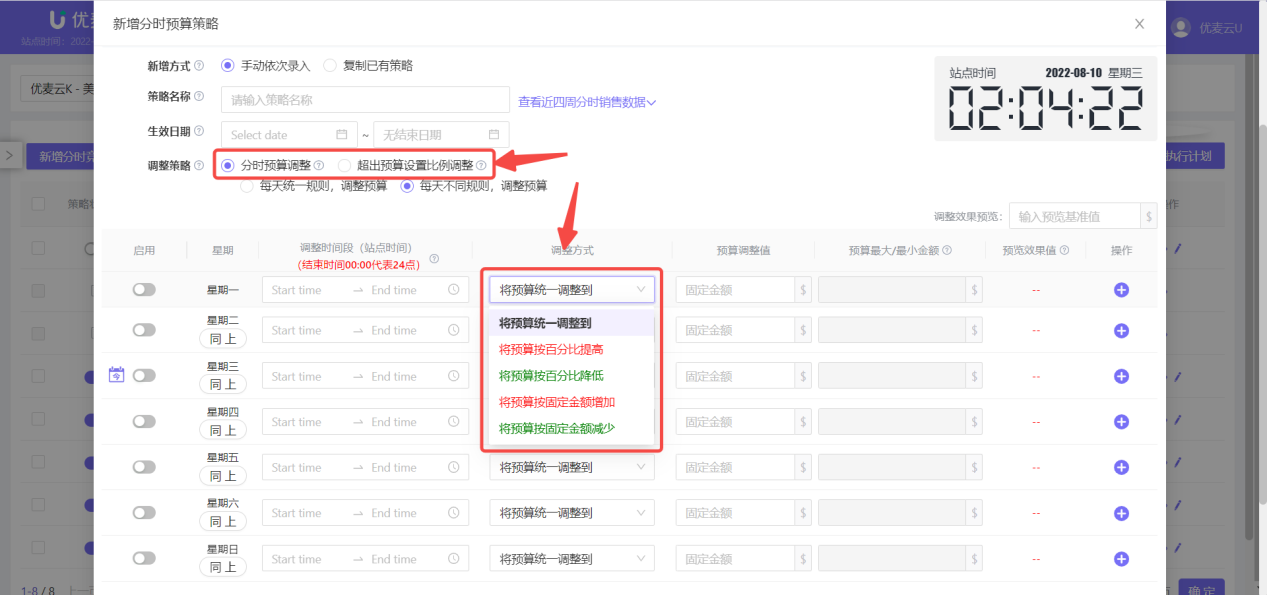This screenshot has width=1267, height=595.
Task: Select the 复制已有策略 radio option
Action: (x=333, y=66)
